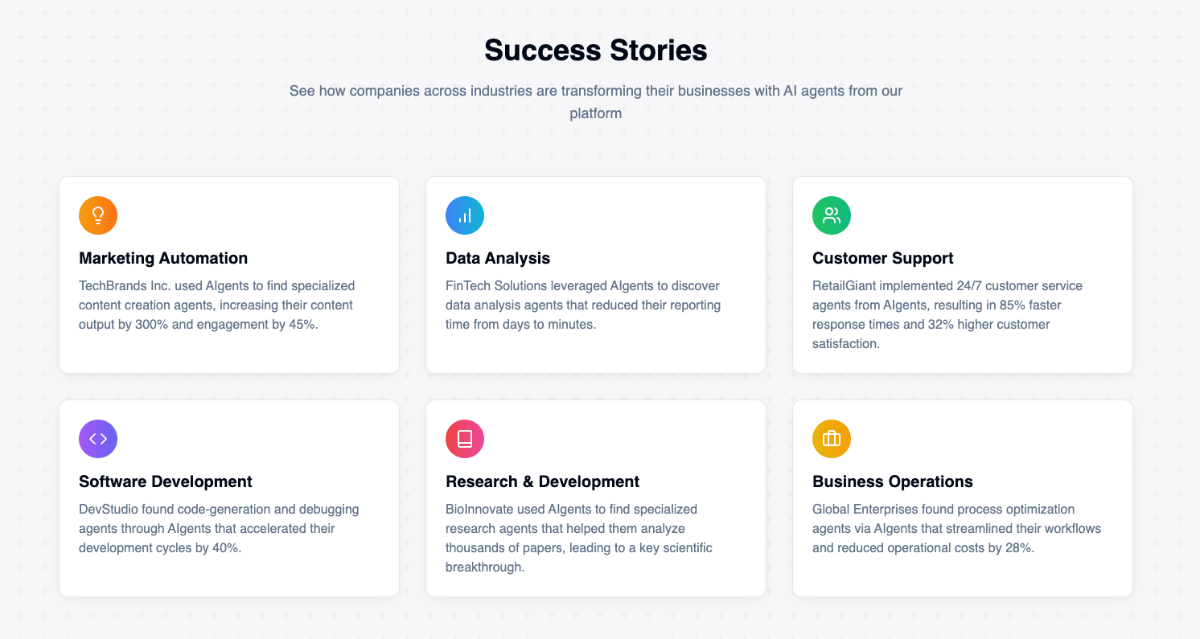
Task: Click the orange lightbulb Marketing Automation icon
Action: pyautogui.click(x=98, y=215)
